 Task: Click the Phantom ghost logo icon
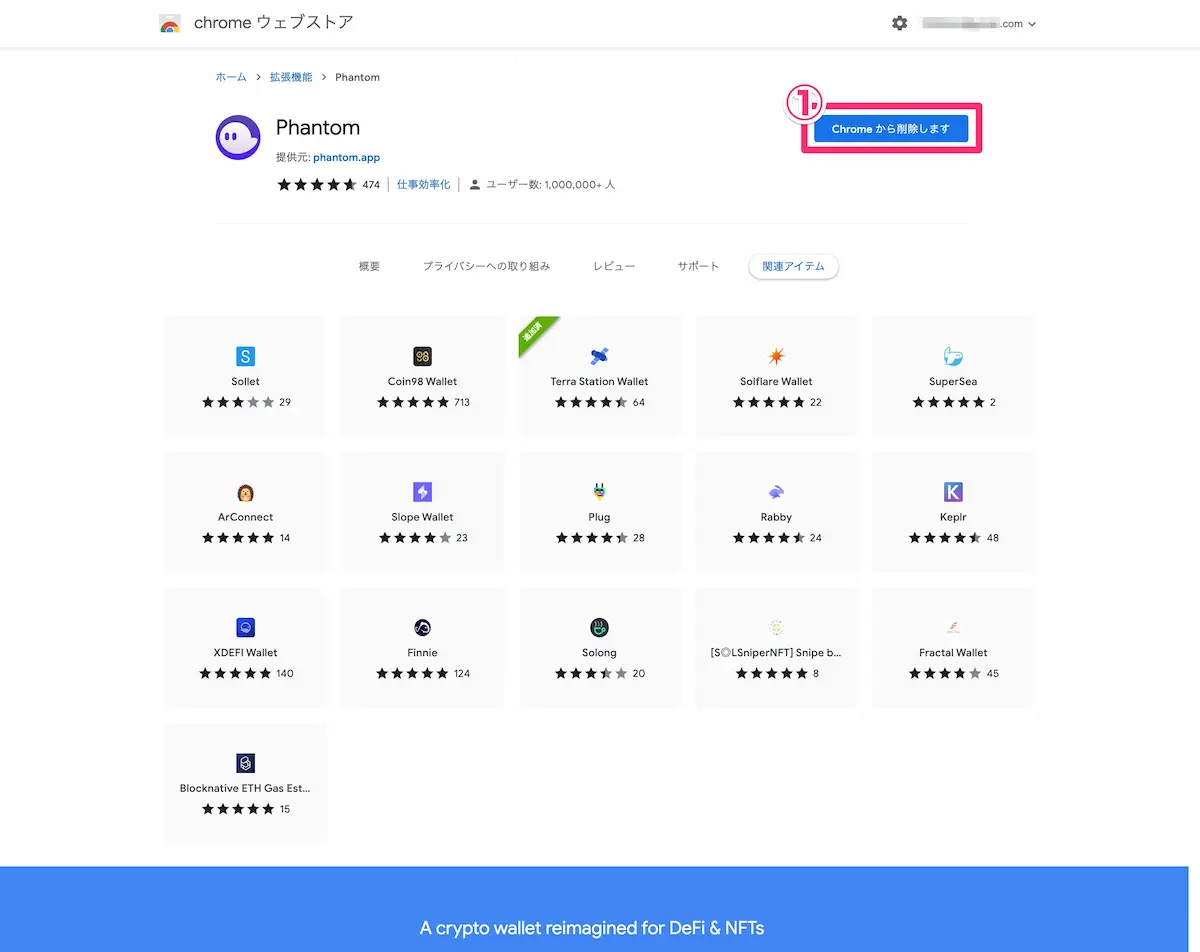(238, 138)
